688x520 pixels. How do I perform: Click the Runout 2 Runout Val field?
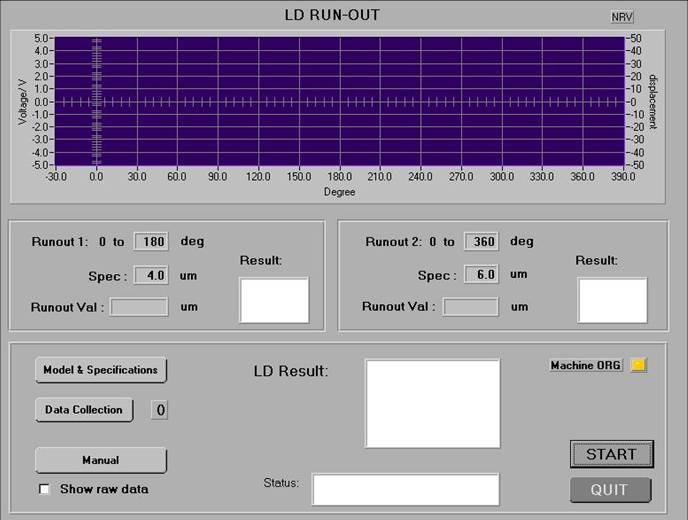pos(470,307)
